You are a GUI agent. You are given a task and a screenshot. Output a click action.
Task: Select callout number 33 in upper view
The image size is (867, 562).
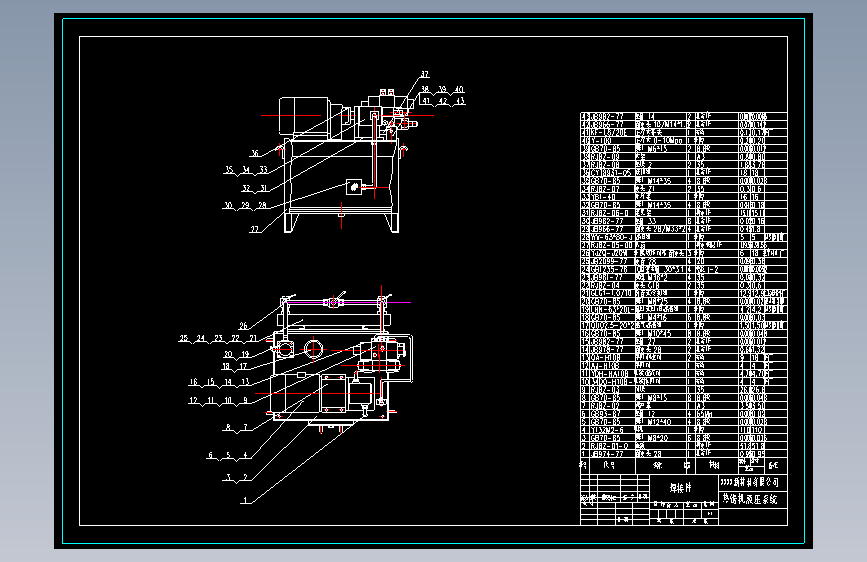click(263, 170)
